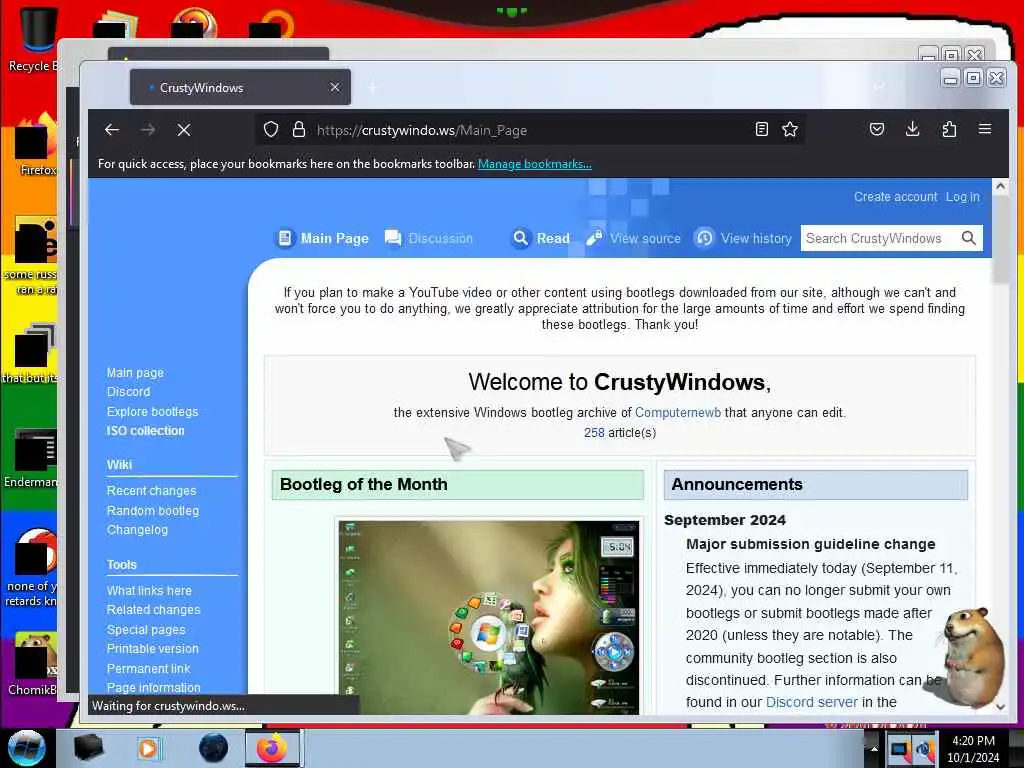Open Page information tool link
1024x768 pixels.
click(x=153, y=688)
